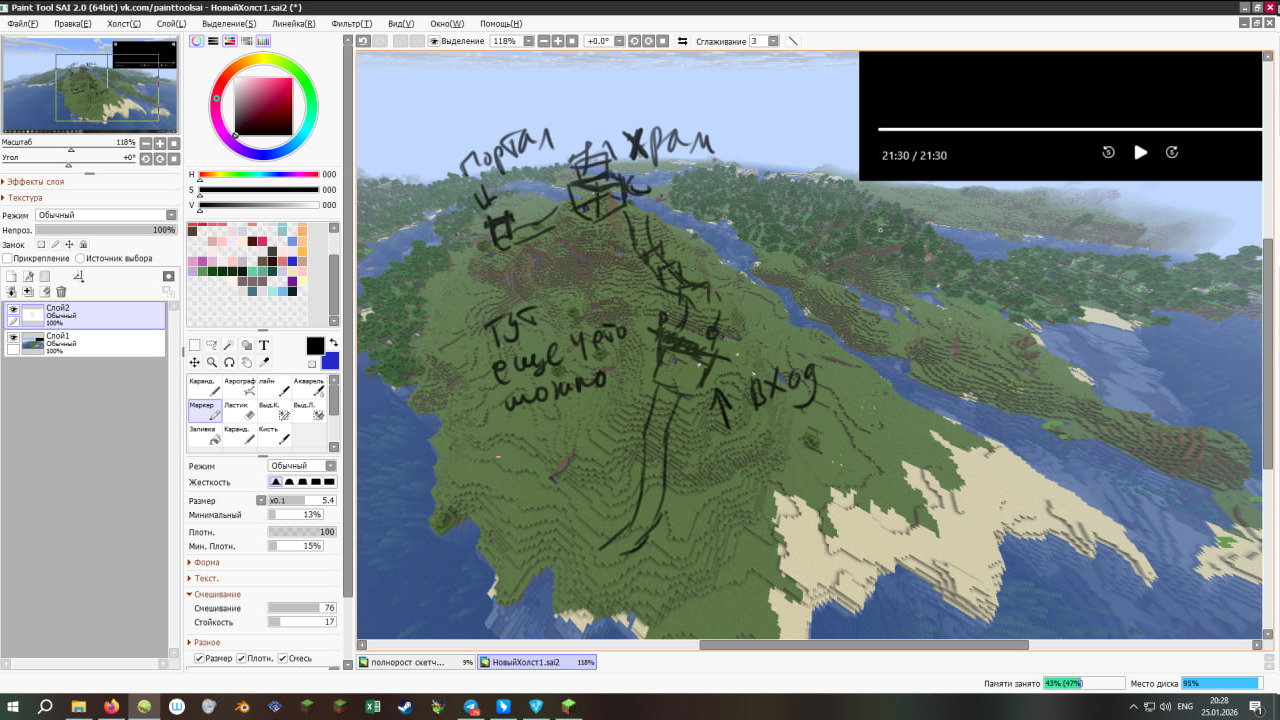This screenshot has height=720, width=1280.
Task: Create a new layer folder
Action: coord(44,276)
